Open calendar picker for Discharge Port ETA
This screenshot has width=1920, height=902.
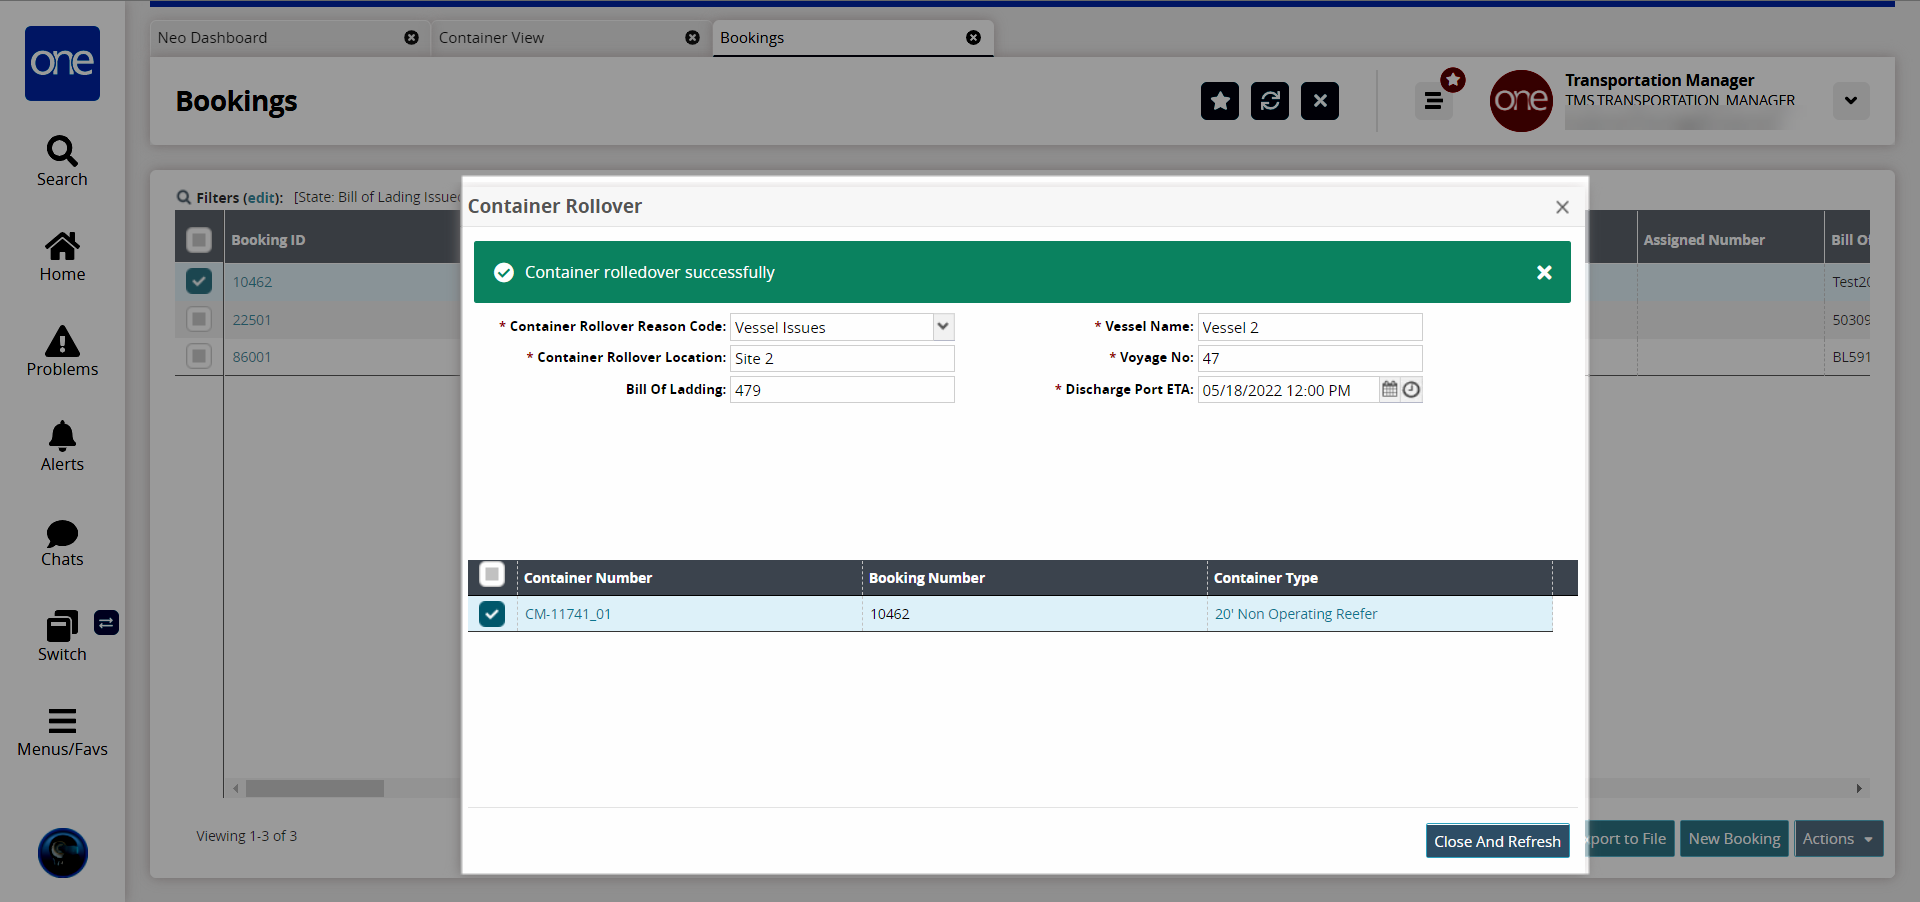(x=1389, y=390)
